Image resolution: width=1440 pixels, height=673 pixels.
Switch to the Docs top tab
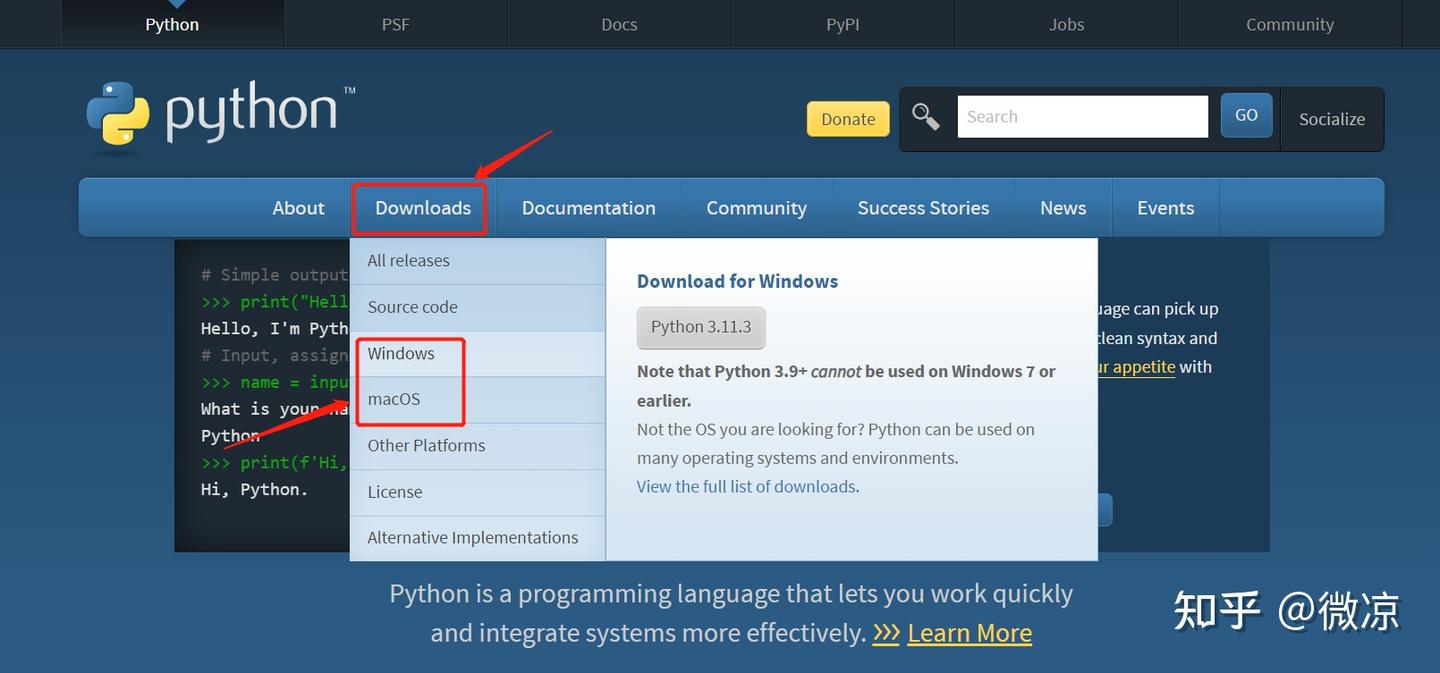pos(619,24)
